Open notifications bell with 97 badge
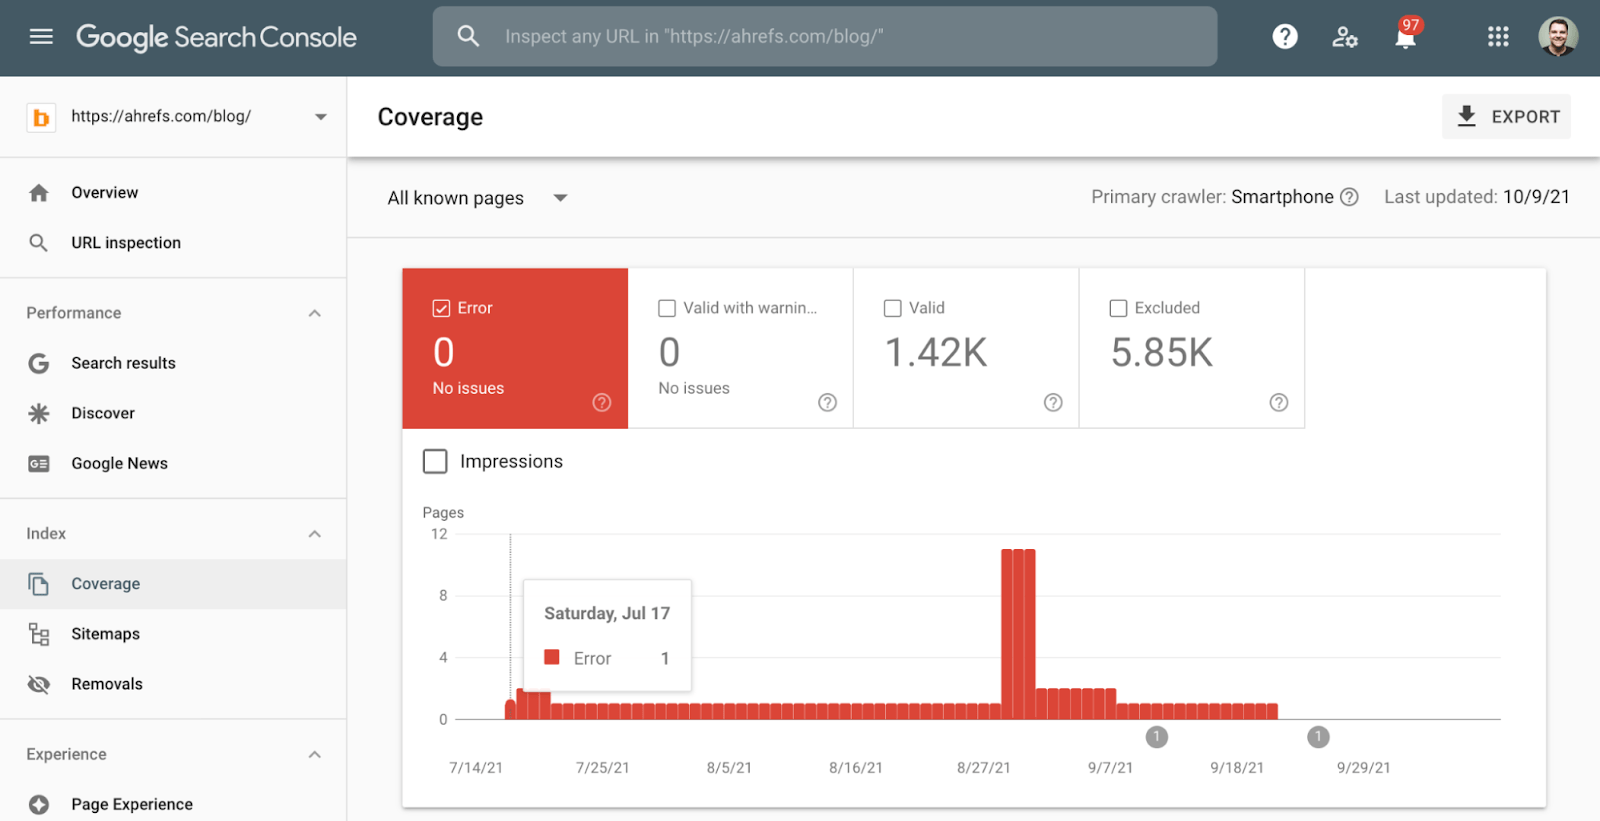The height and width of the screenshot is (821, 1600). point(1405,37)
